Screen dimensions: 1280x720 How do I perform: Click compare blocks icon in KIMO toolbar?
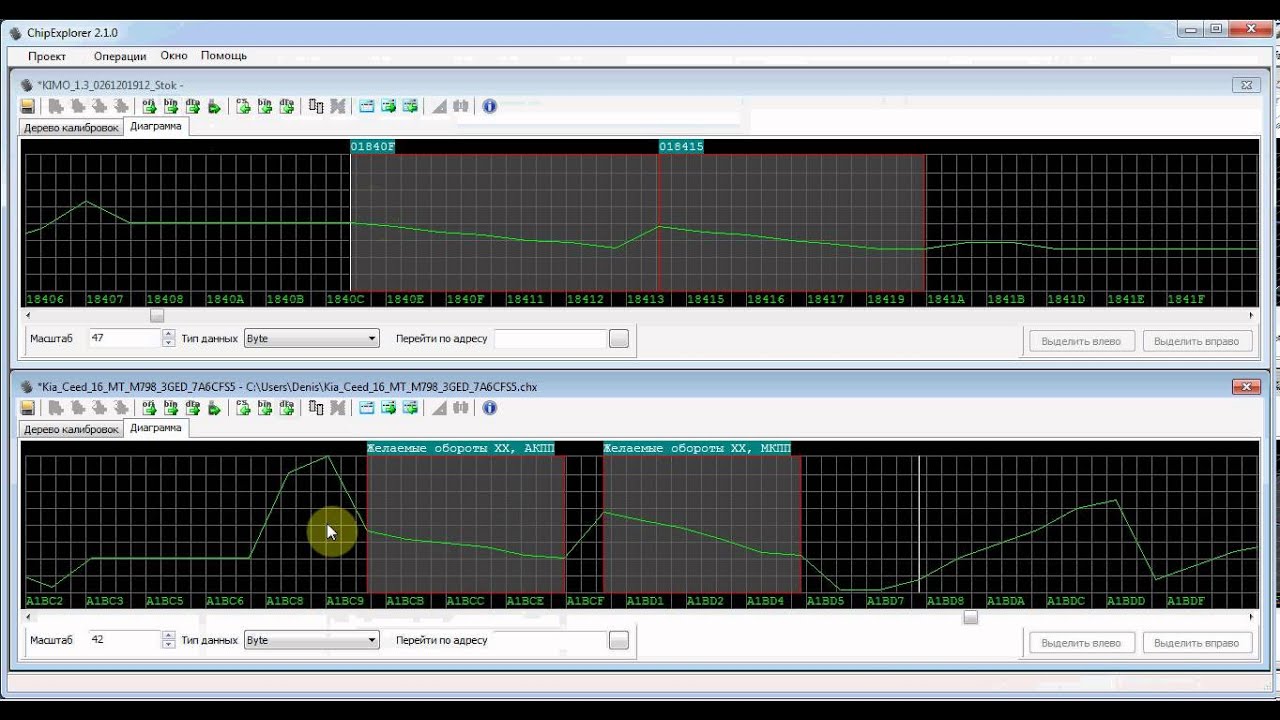point(316,106)
